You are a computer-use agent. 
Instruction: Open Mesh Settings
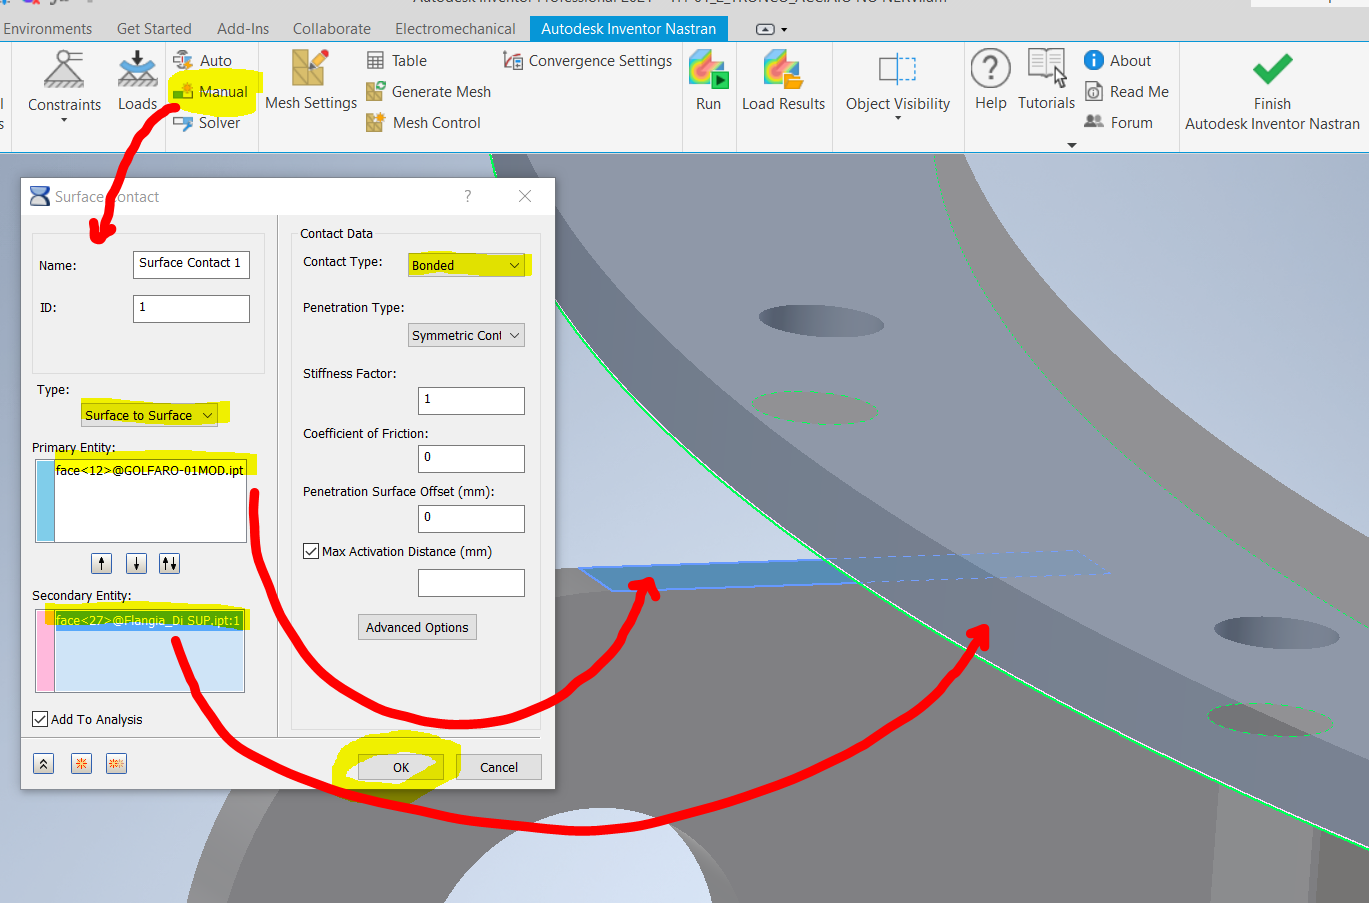coord(310,82)
